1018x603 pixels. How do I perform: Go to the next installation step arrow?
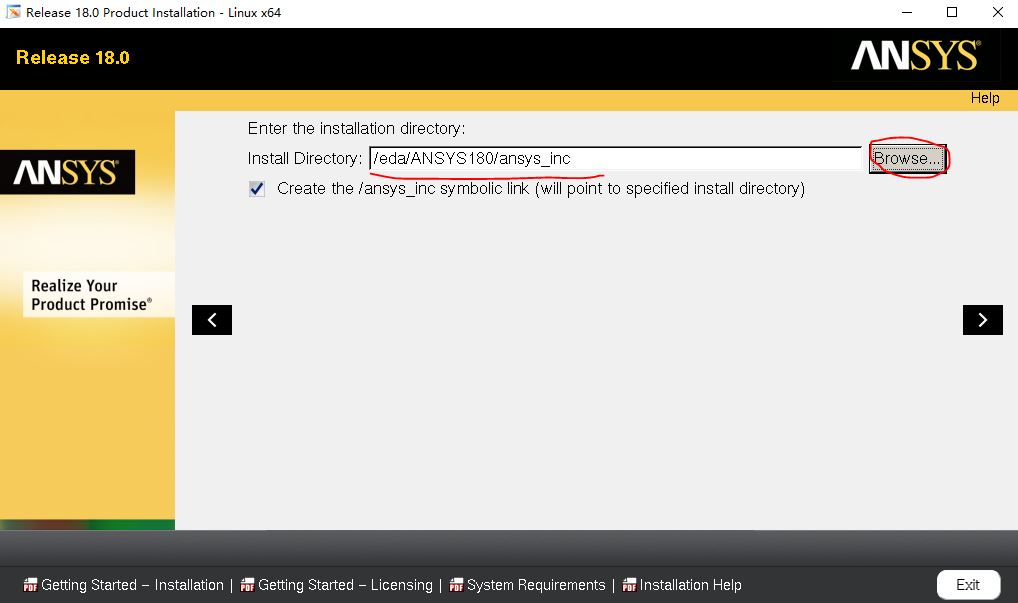[982, 320]
